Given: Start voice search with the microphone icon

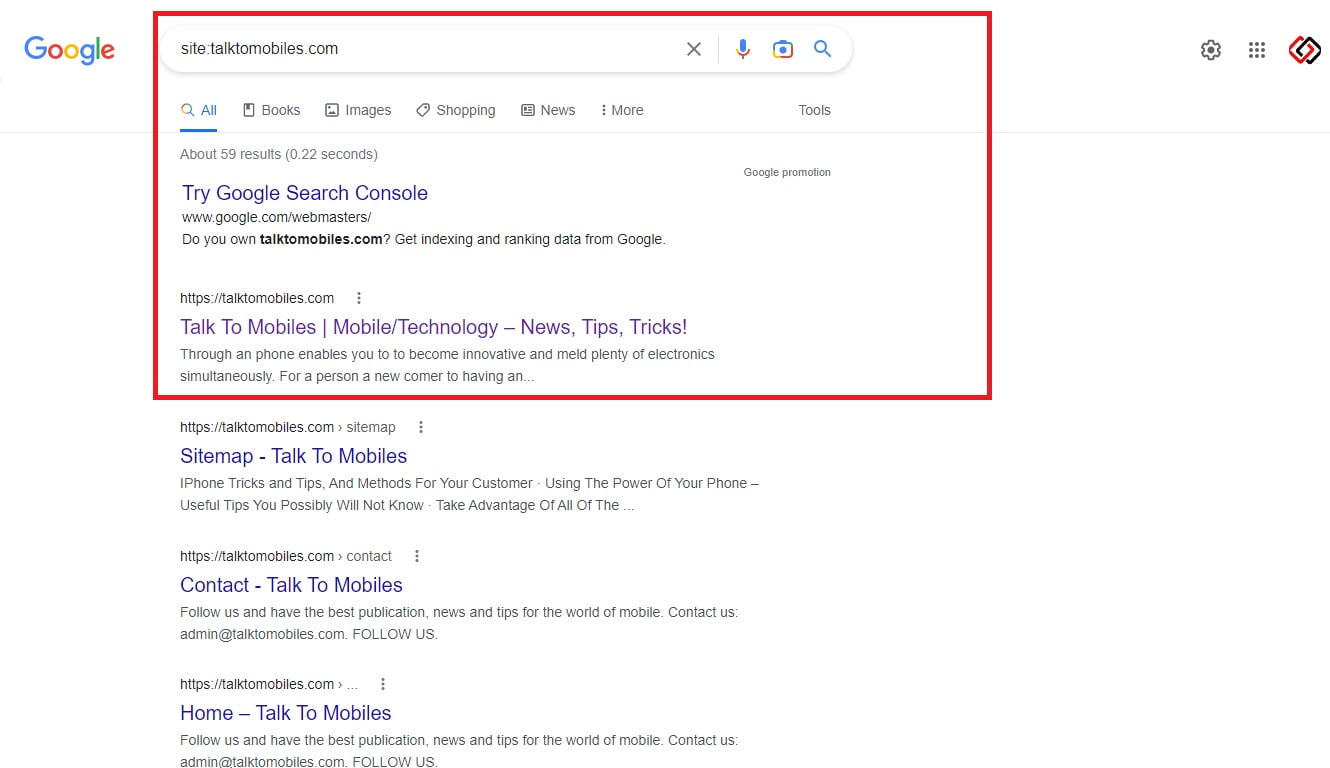Looking at the screenshot, I should [743, 49].
